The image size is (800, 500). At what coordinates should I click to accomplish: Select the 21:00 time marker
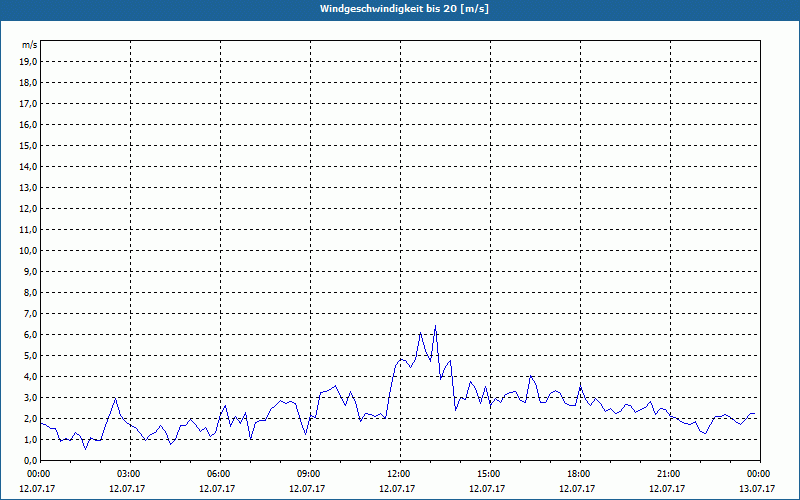(668, 474)
